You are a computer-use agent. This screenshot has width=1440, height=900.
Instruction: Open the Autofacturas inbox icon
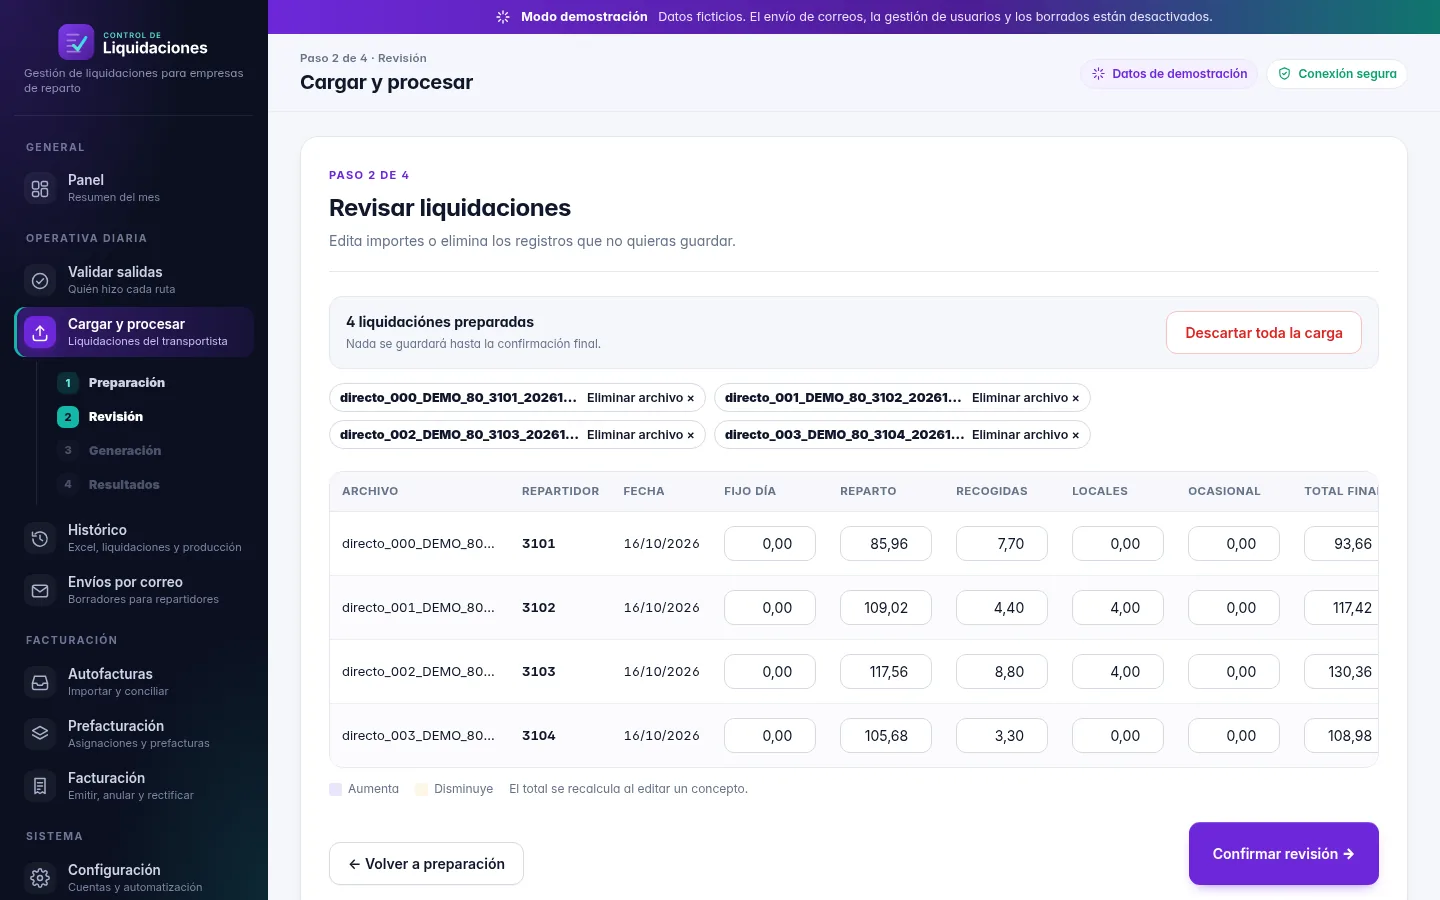[x=40, y=682]
